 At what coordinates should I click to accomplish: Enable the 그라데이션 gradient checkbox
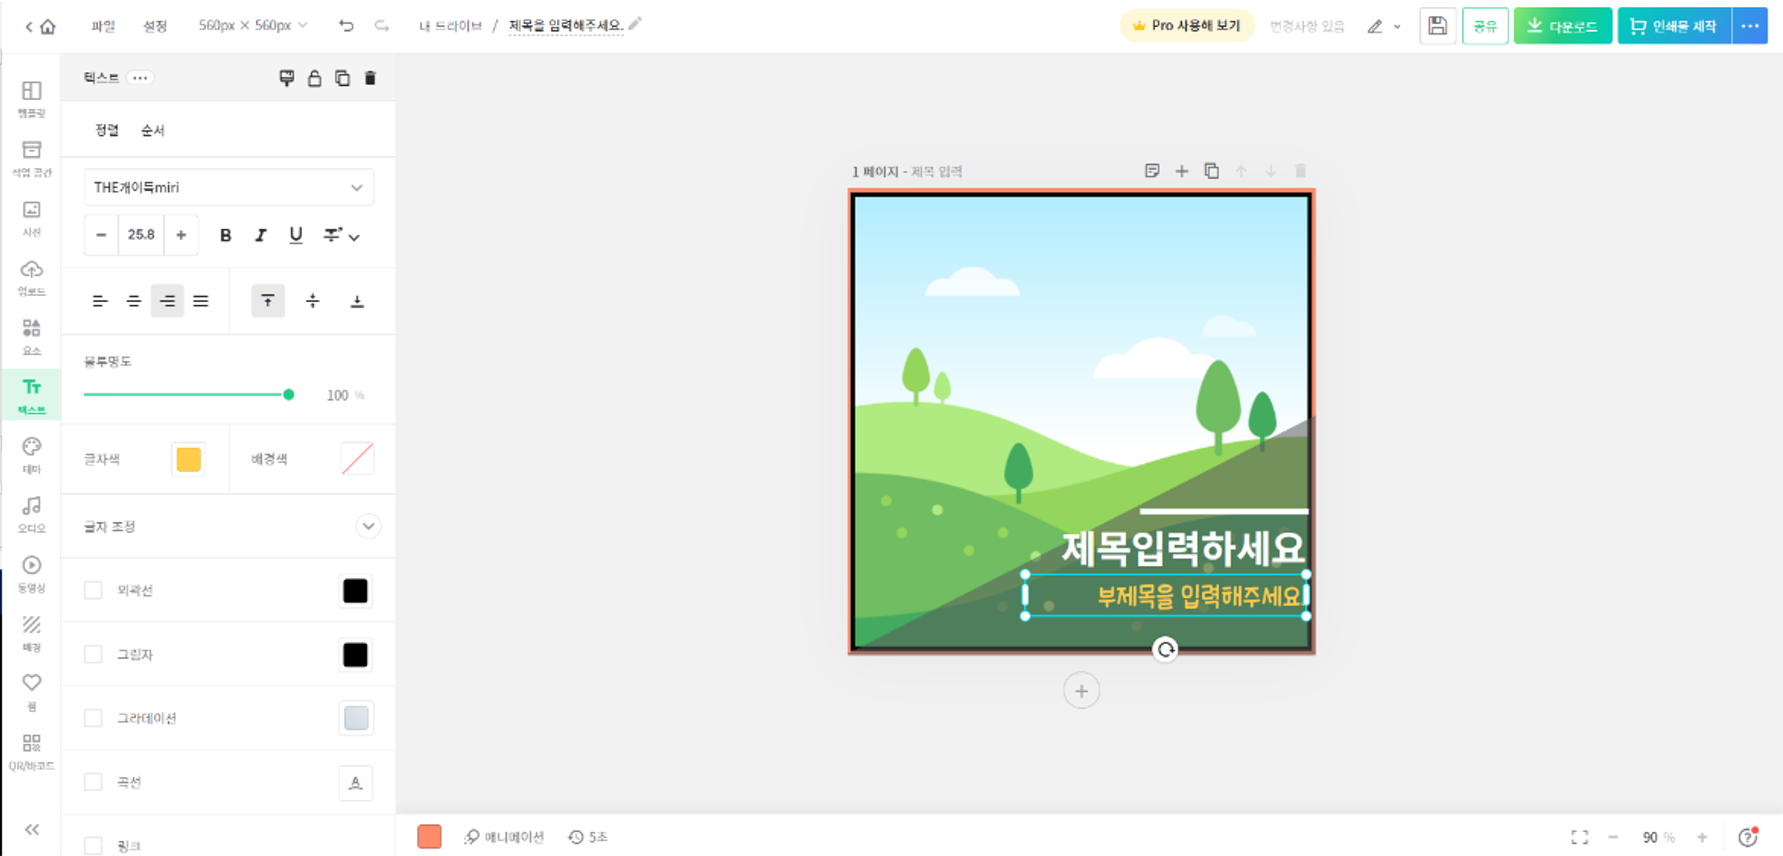point(93,719)
